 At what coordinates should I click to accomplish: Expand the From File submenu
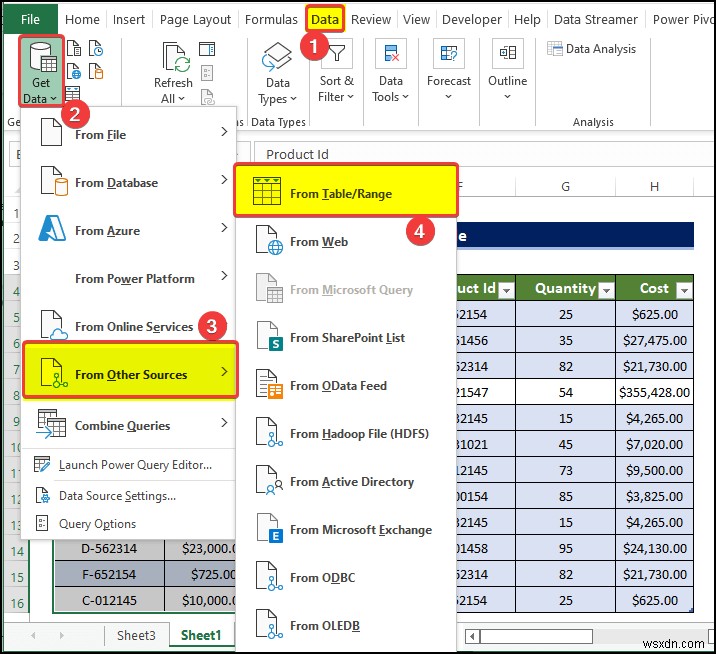click(x=129, y=134)
